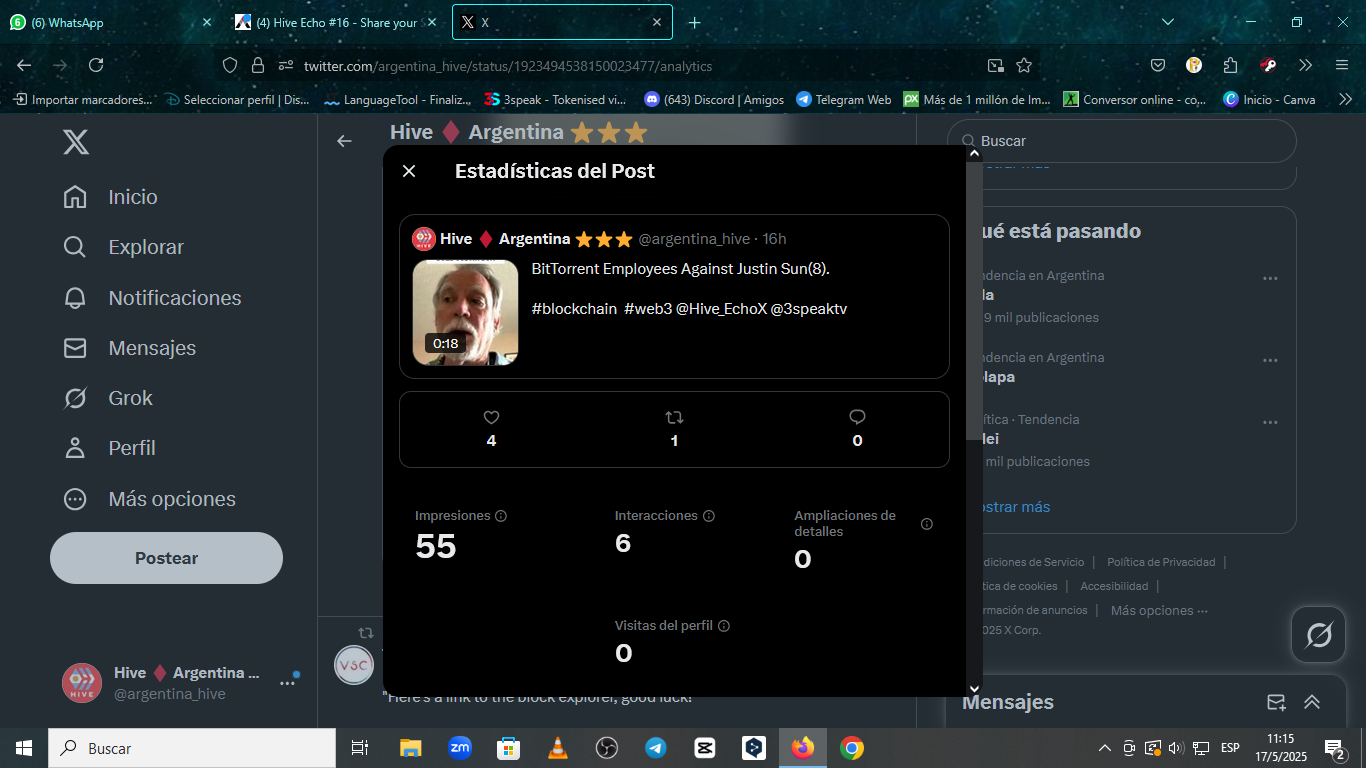The height and width of the screenshot is (768, 1366).
Task: Open Telegram from the taskbar
Action: 656,748
